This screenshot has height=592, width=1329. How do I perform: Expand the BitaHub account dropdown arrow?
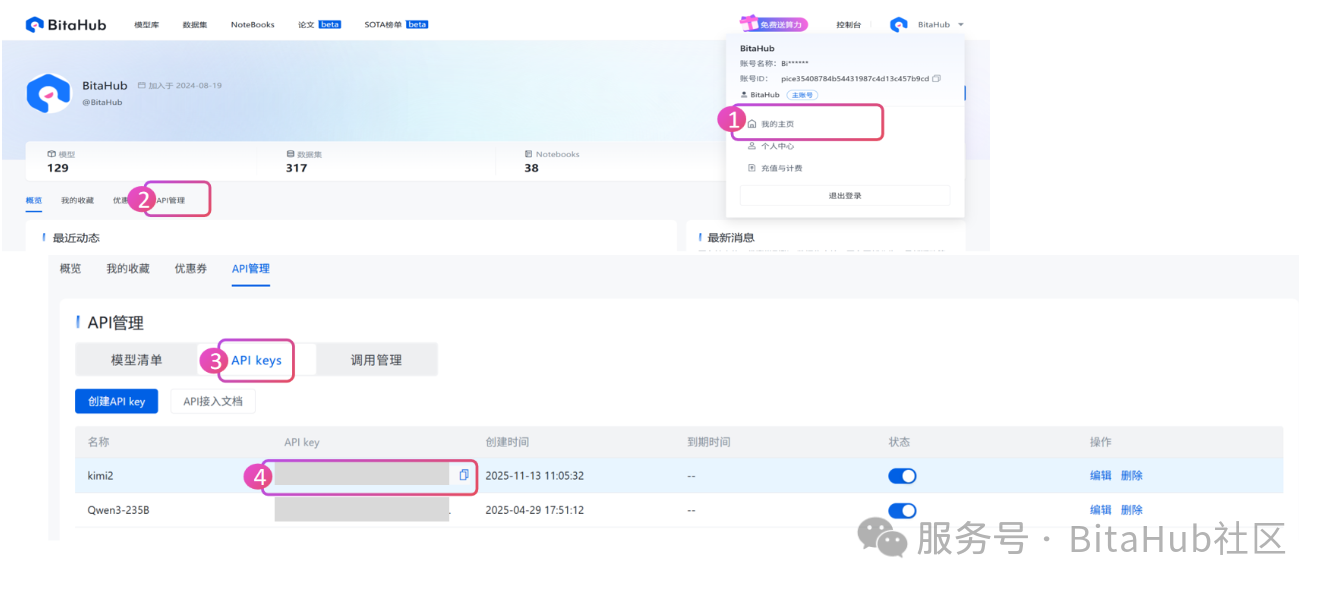click(x=961, y=25)
